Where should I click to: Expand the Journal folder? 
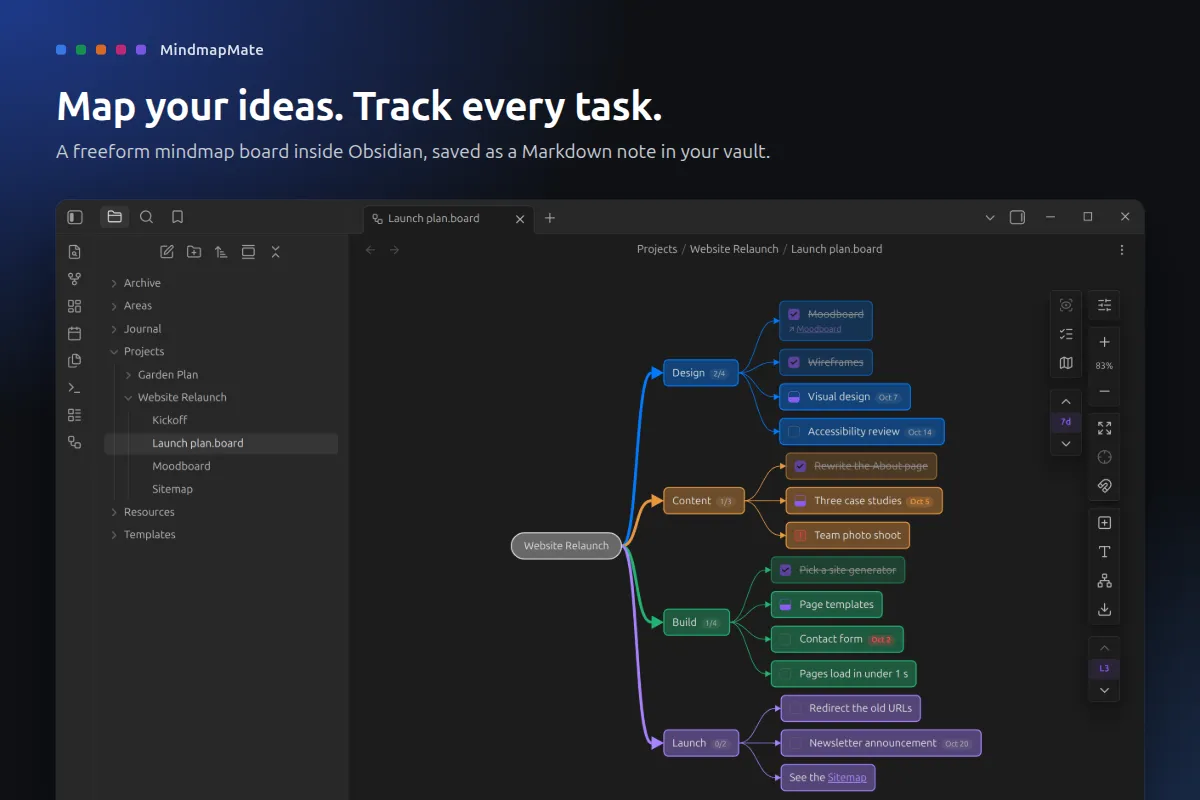tap(114, 330)
